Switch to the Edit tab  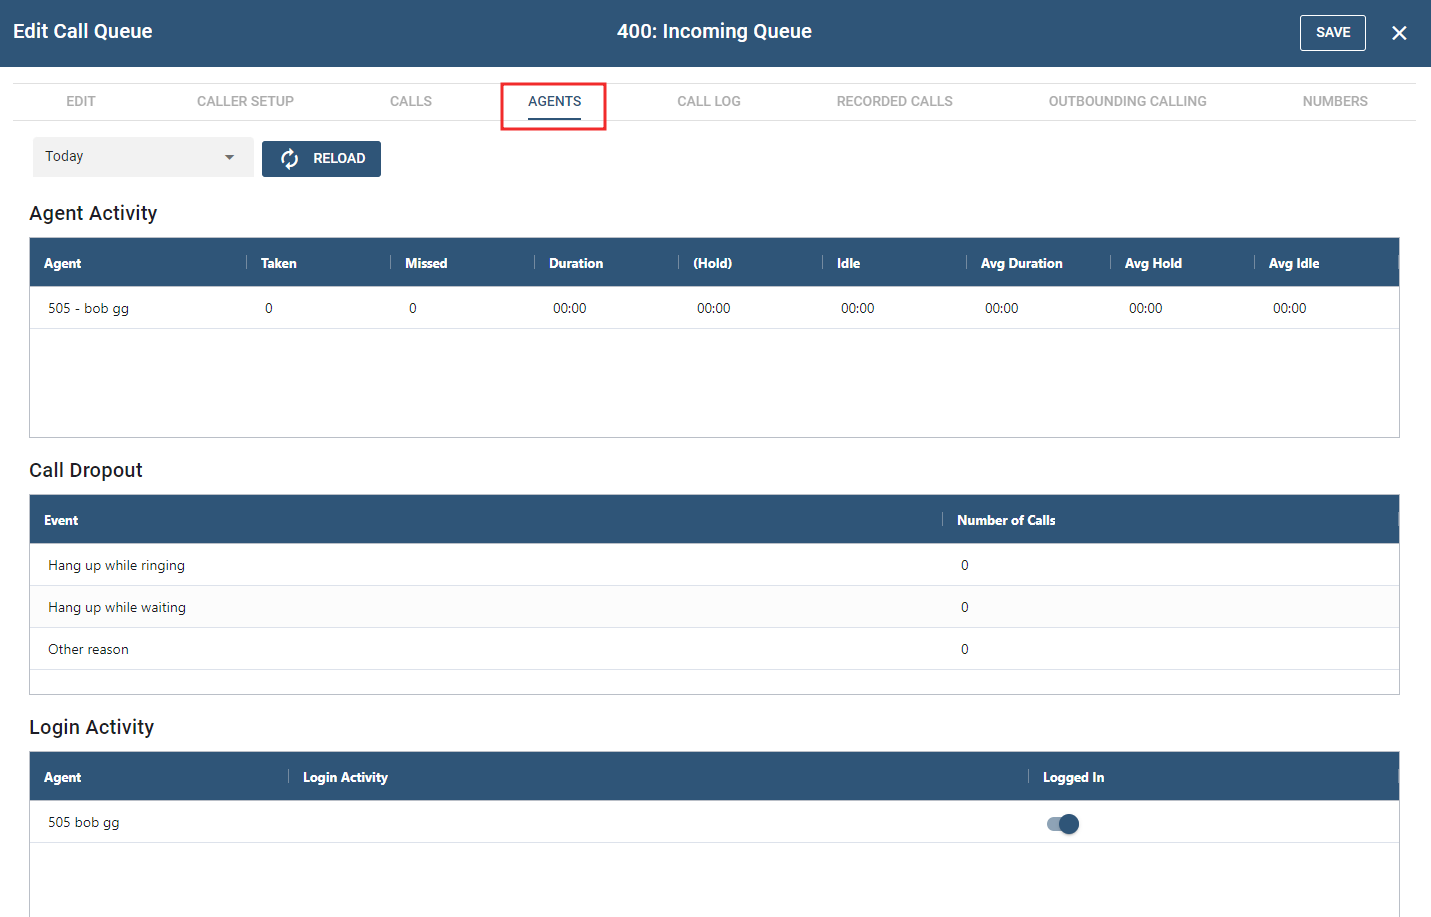pyautogui.click(x=81, y=101)
